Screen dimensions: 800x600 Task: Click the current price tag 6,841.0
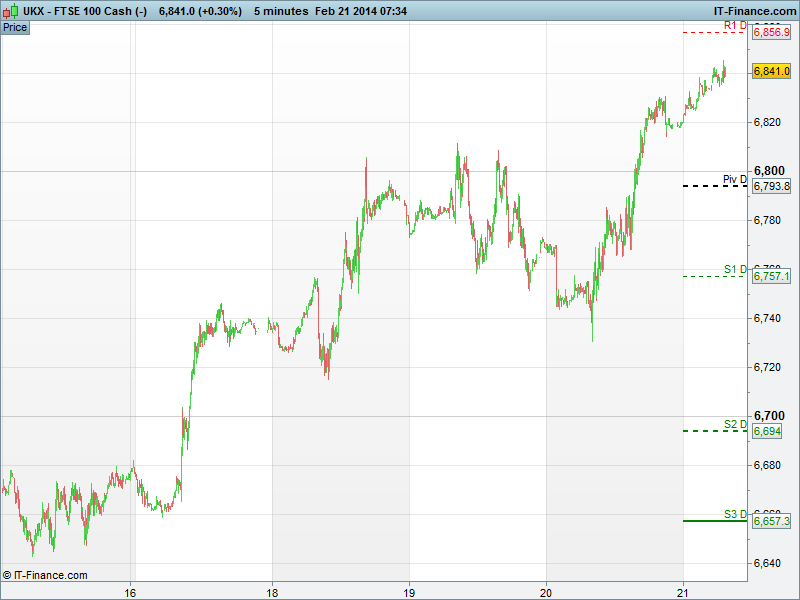point(771,71)
